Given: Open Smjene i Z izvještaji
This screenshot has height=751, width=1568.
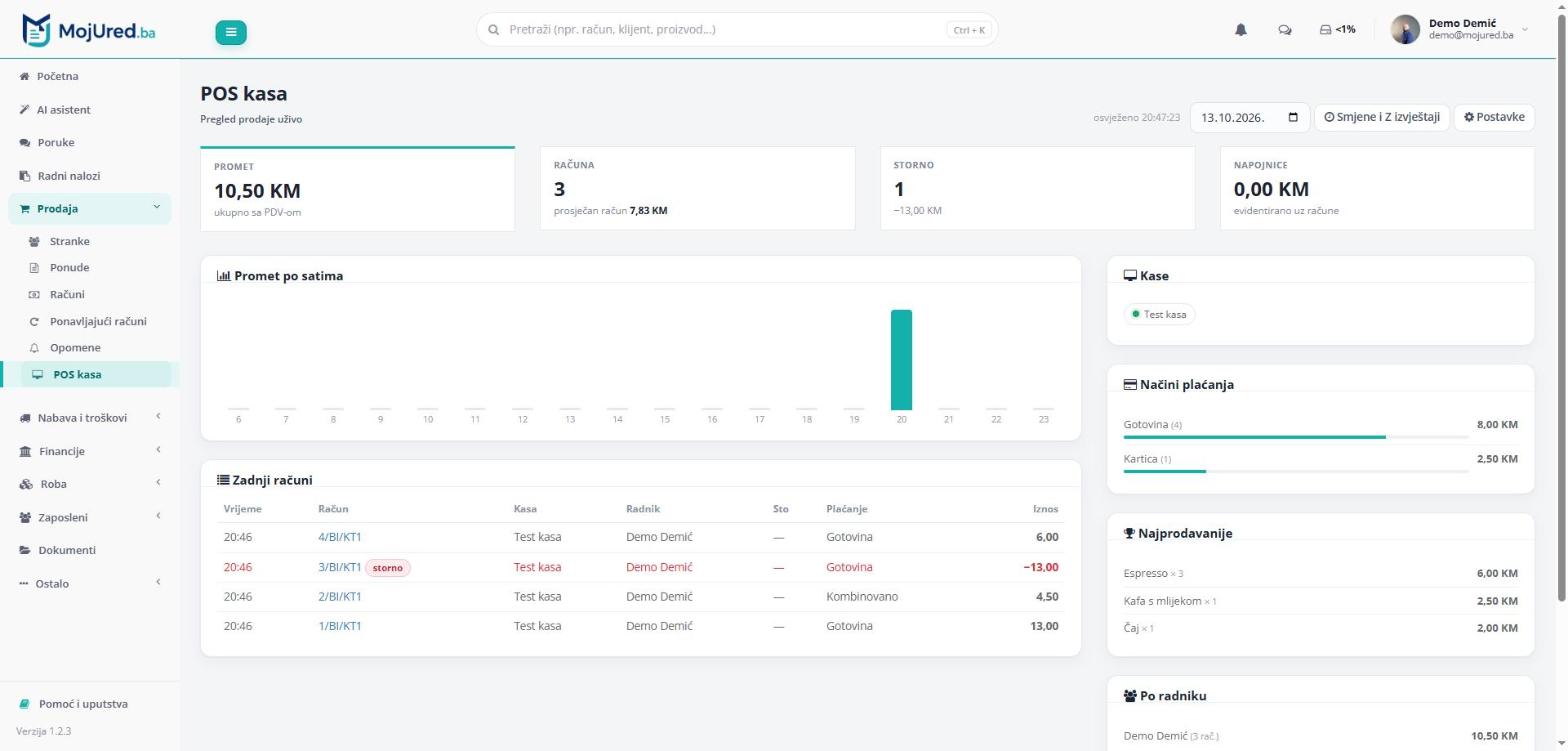Looking at the screenshot, I should click(x=1381, y=117).
